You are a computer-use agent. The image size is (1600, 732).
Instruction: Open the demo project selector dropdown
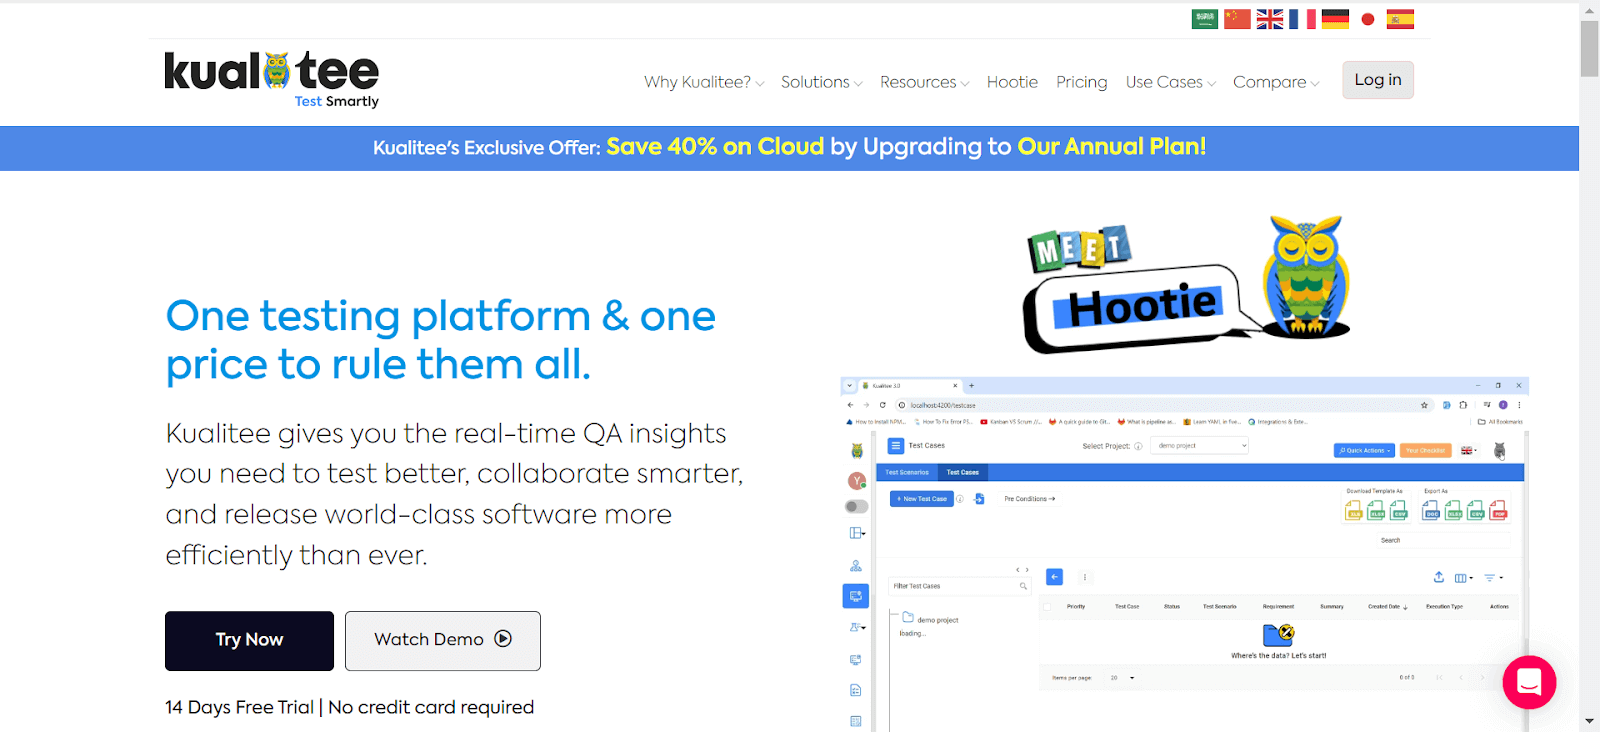[x=1200, y=446]
